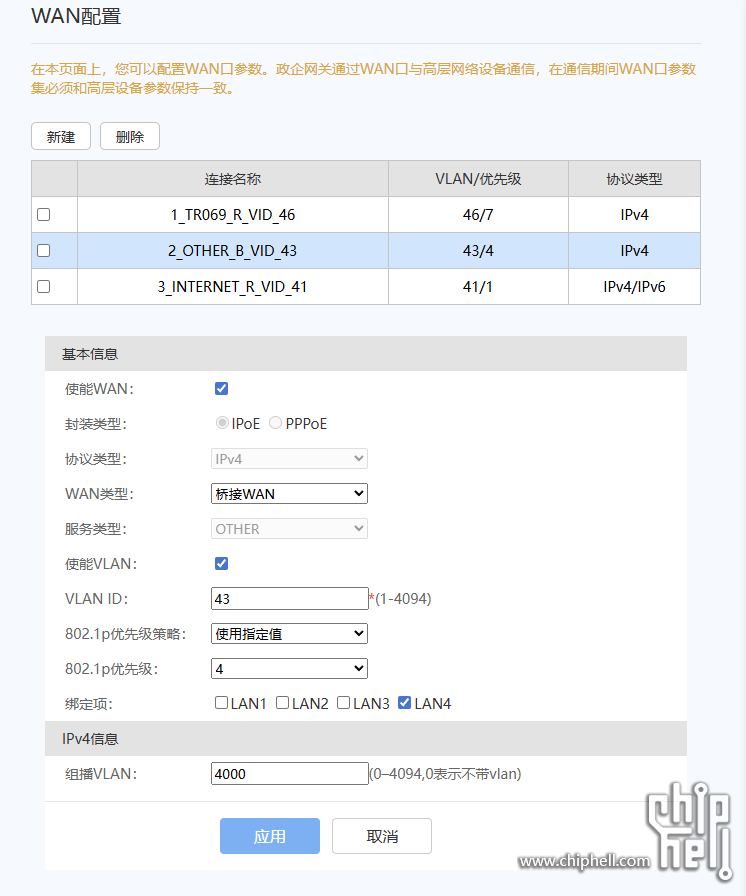Open the WAN类型 桥接WAN dropdown
This screenshot has width=746, height=896.
(x=289, y=494)
